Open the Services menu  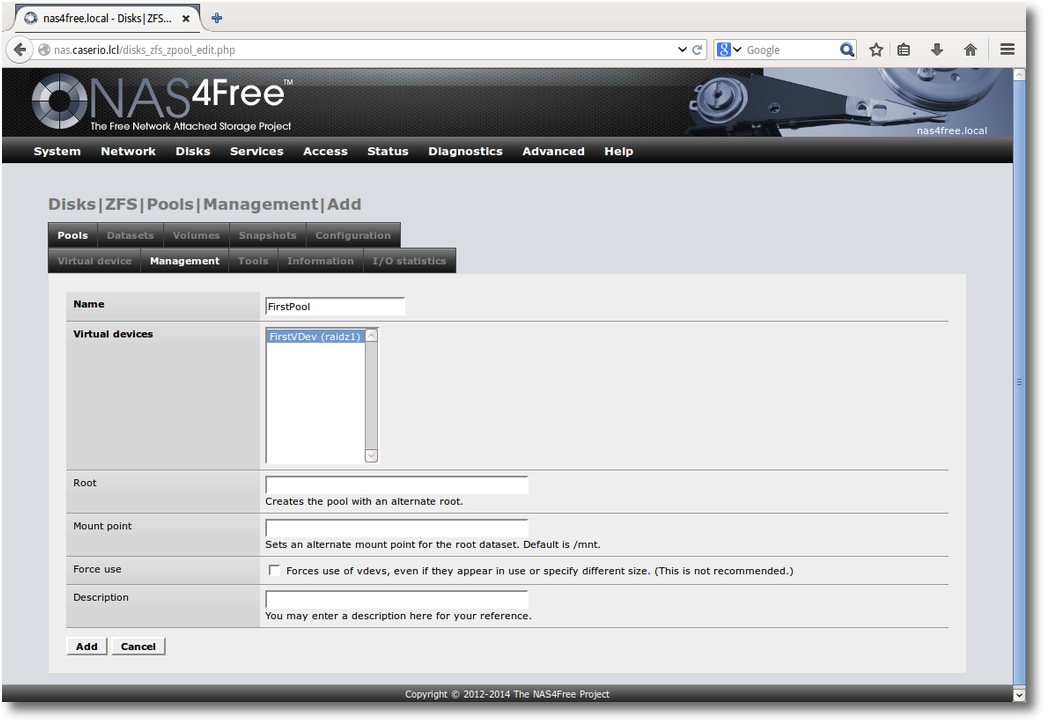[x=256, y=151]
